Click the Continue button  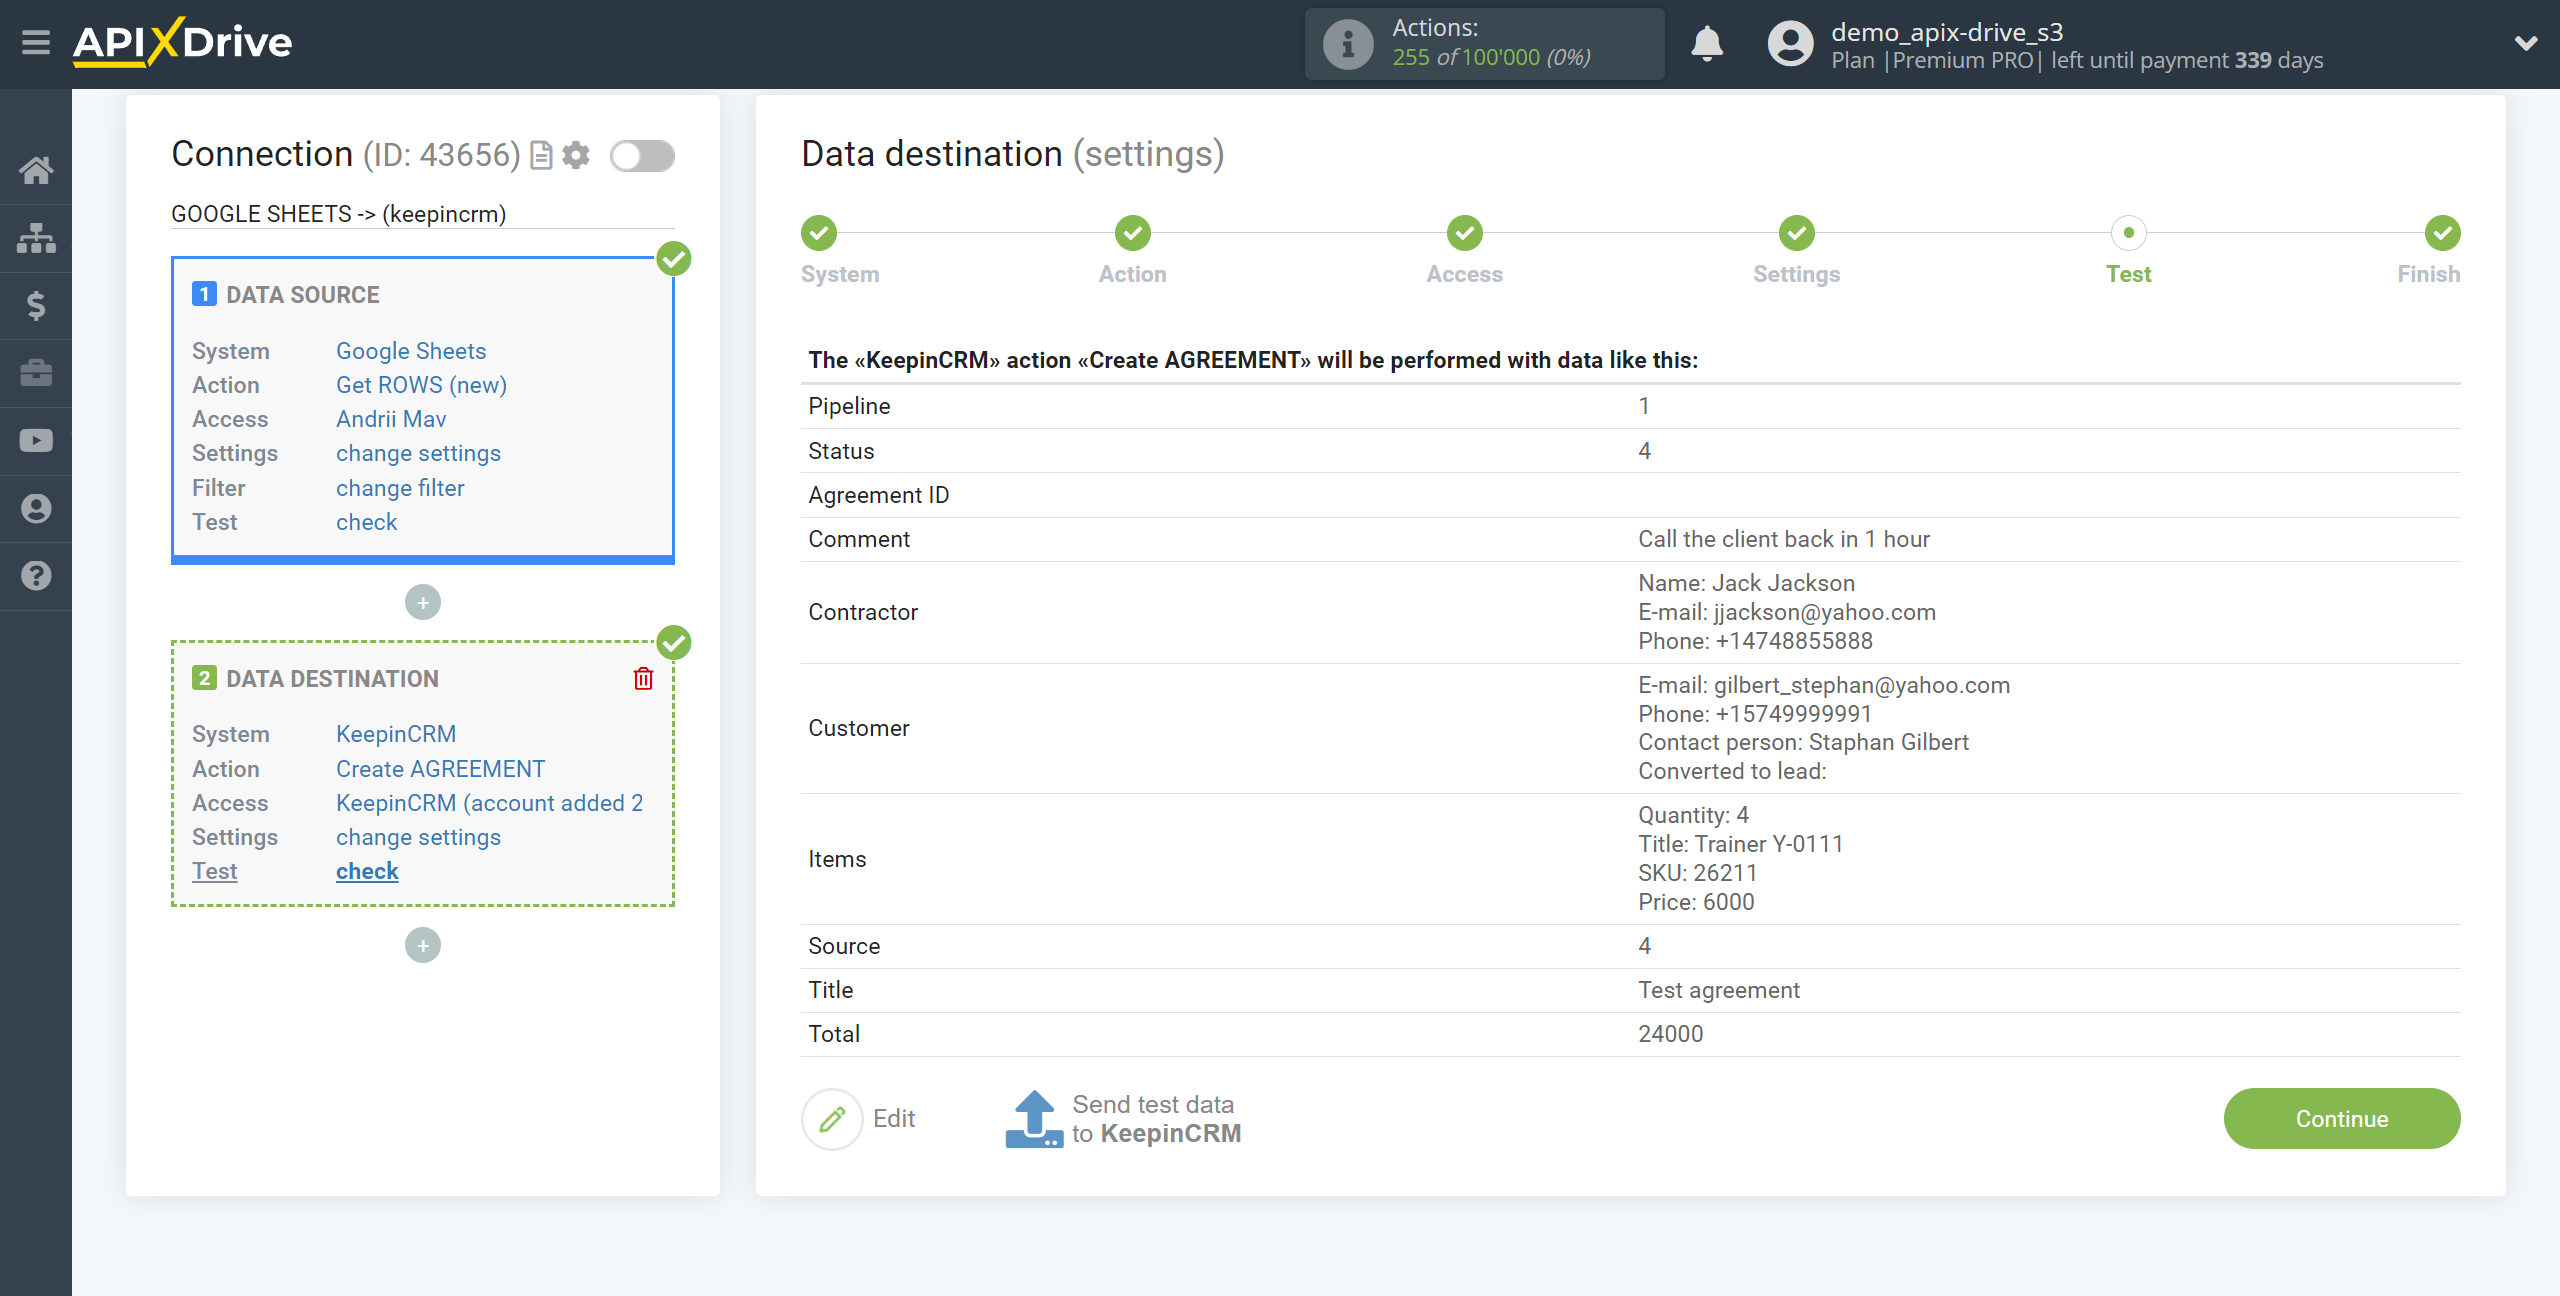tap(2342, 1119)
